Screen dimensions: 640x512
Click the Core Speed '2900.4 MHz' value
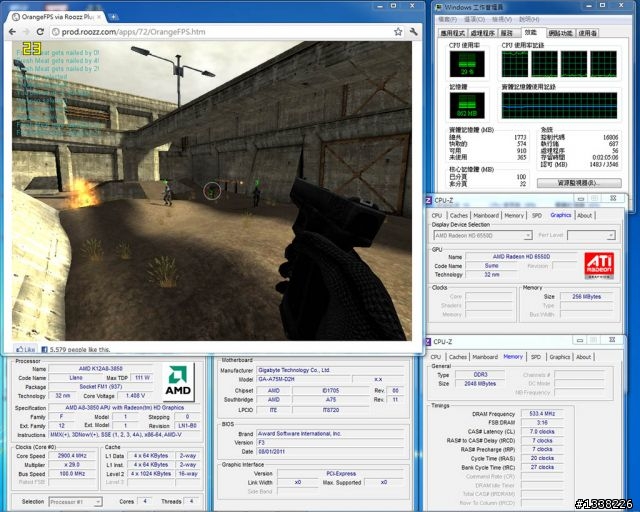click(x=72, y=456)
